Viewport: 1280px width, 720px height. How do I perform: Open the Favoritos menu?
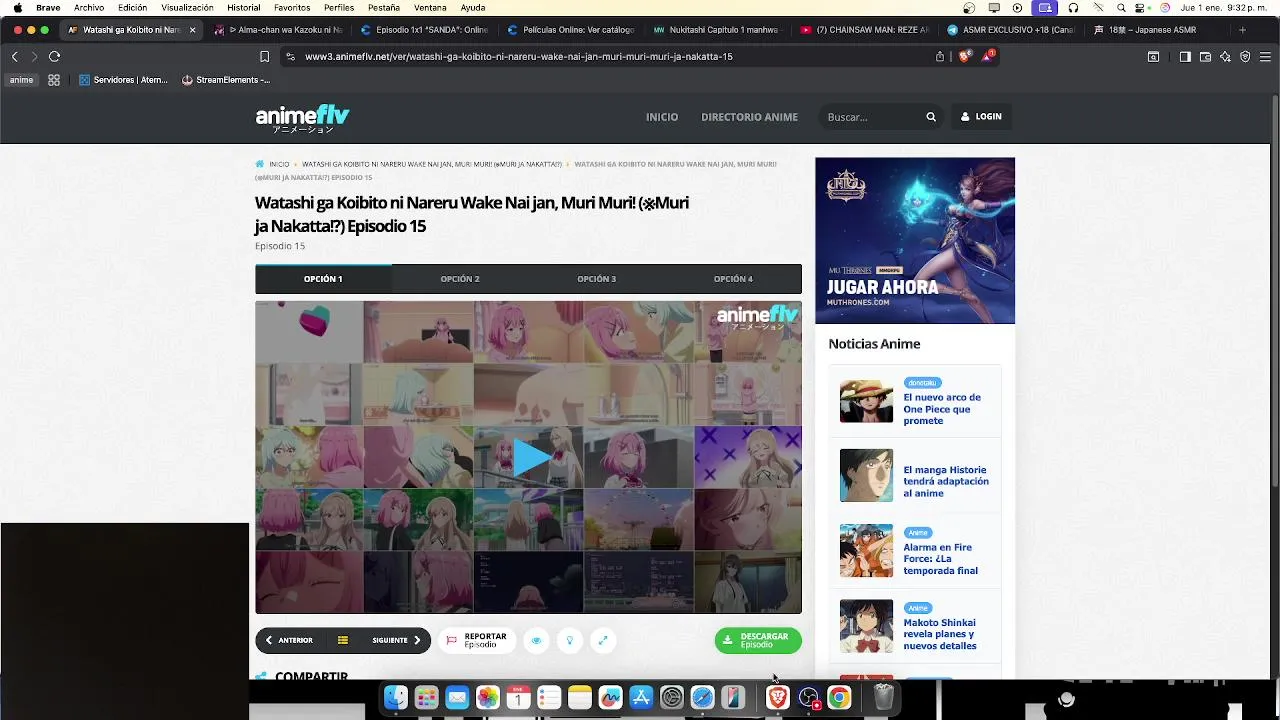coord(292,7)
